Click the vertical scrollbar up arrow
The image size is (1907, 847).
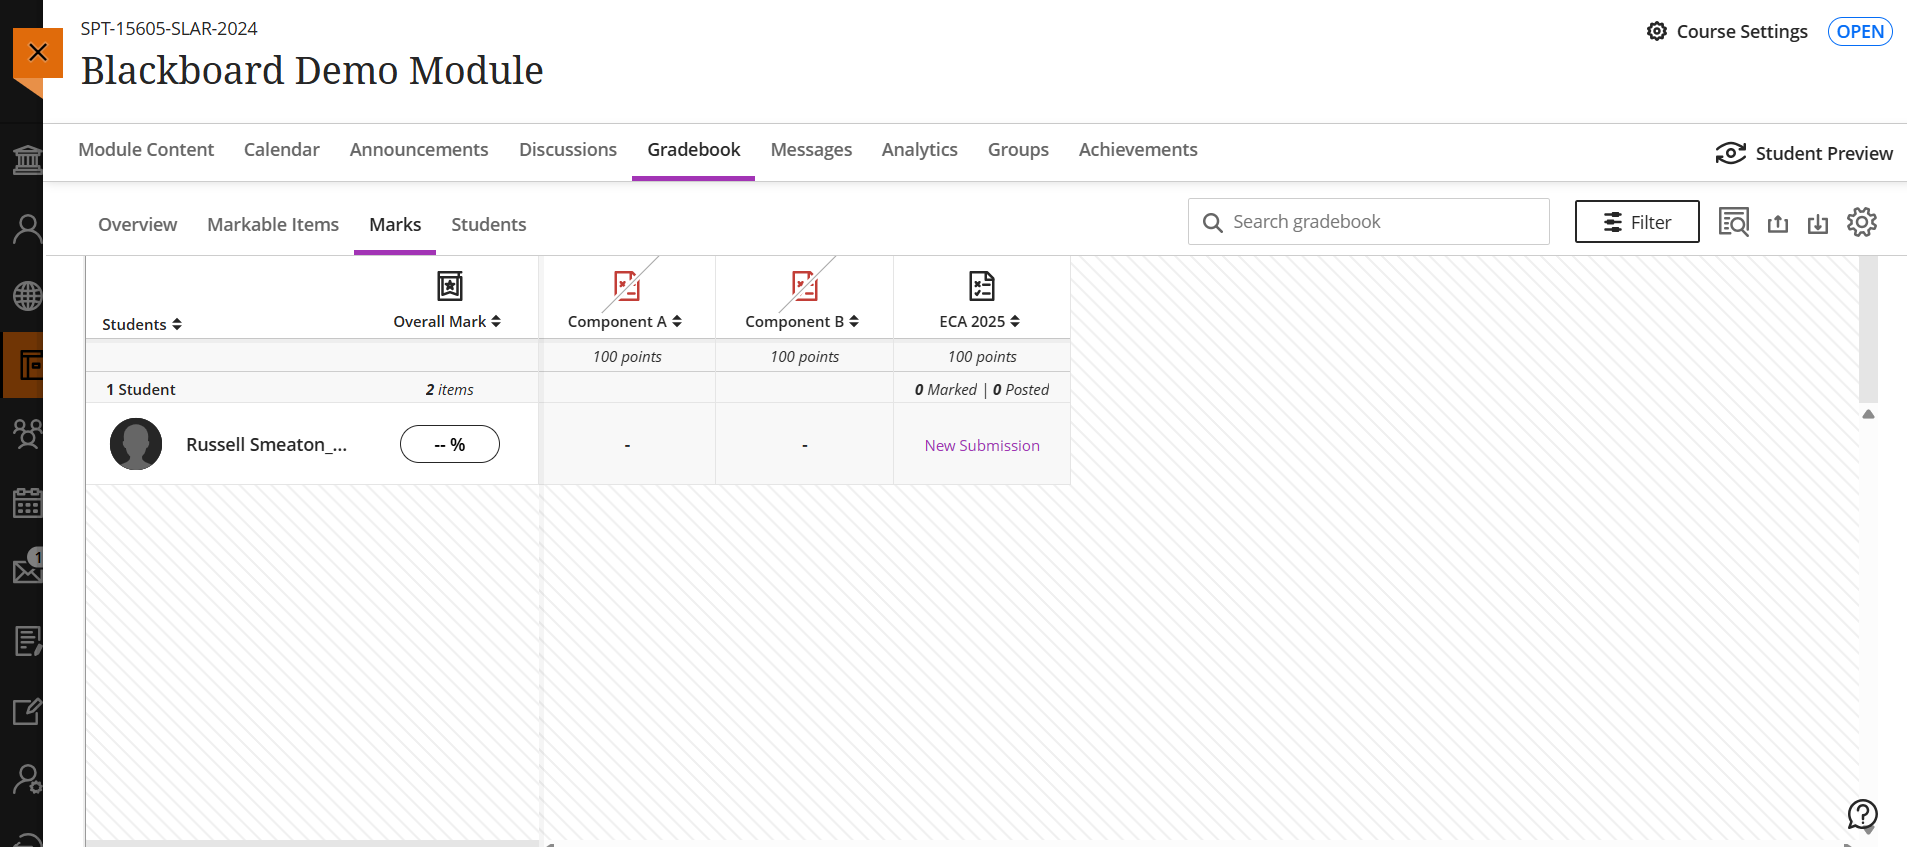tap(1868, 414)
